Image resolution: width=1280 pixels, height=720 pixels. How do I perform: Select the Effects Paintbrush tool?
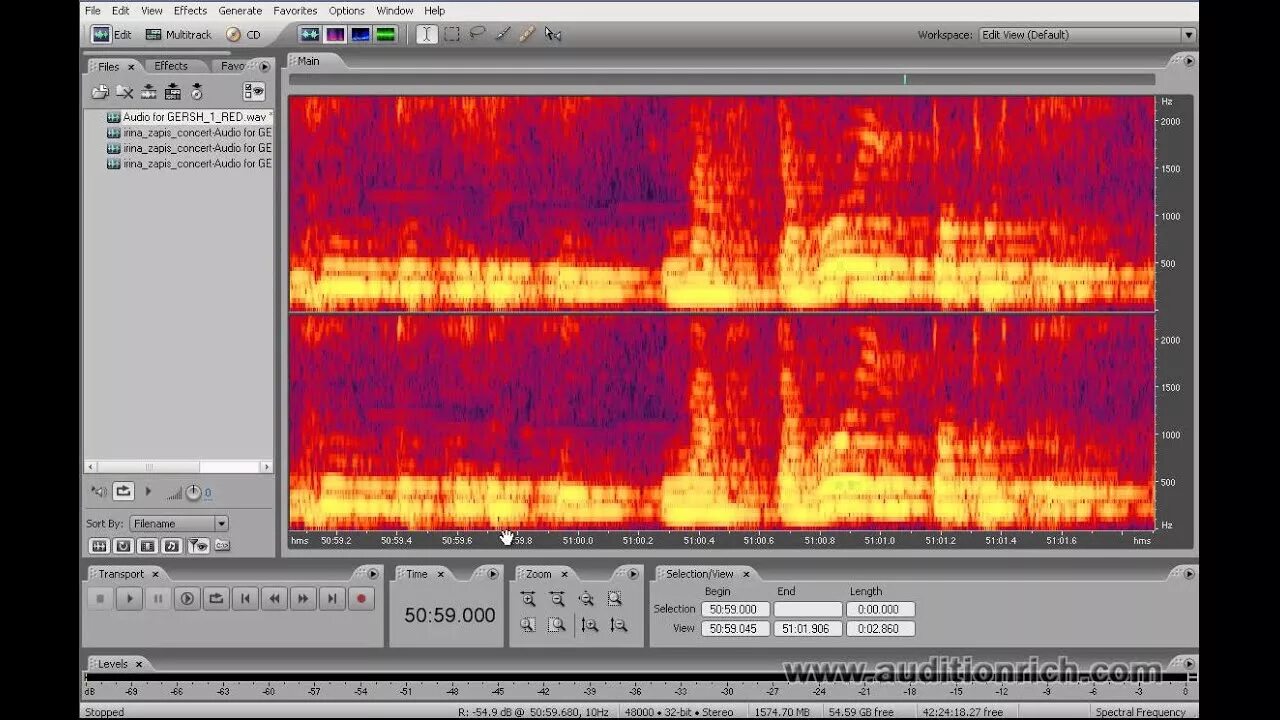[502, 34]
